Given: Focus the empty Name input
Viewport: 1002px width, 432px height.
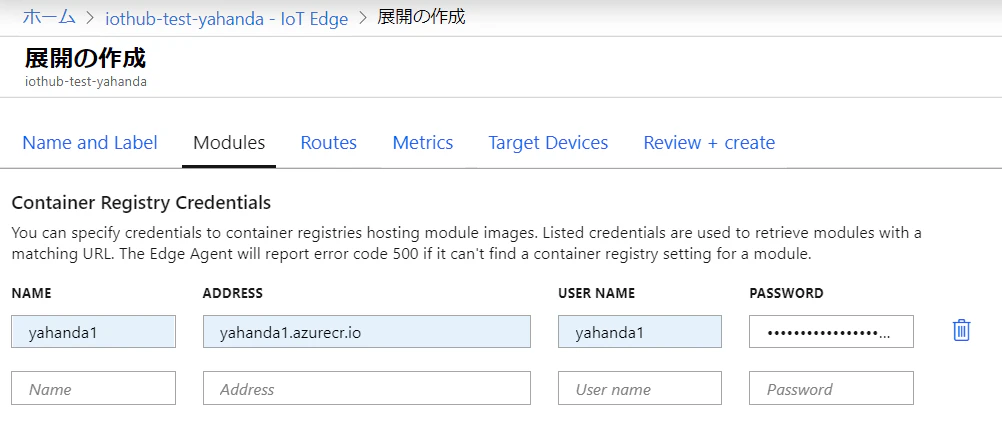Looking at the screenshot, I should pos(93,389).
